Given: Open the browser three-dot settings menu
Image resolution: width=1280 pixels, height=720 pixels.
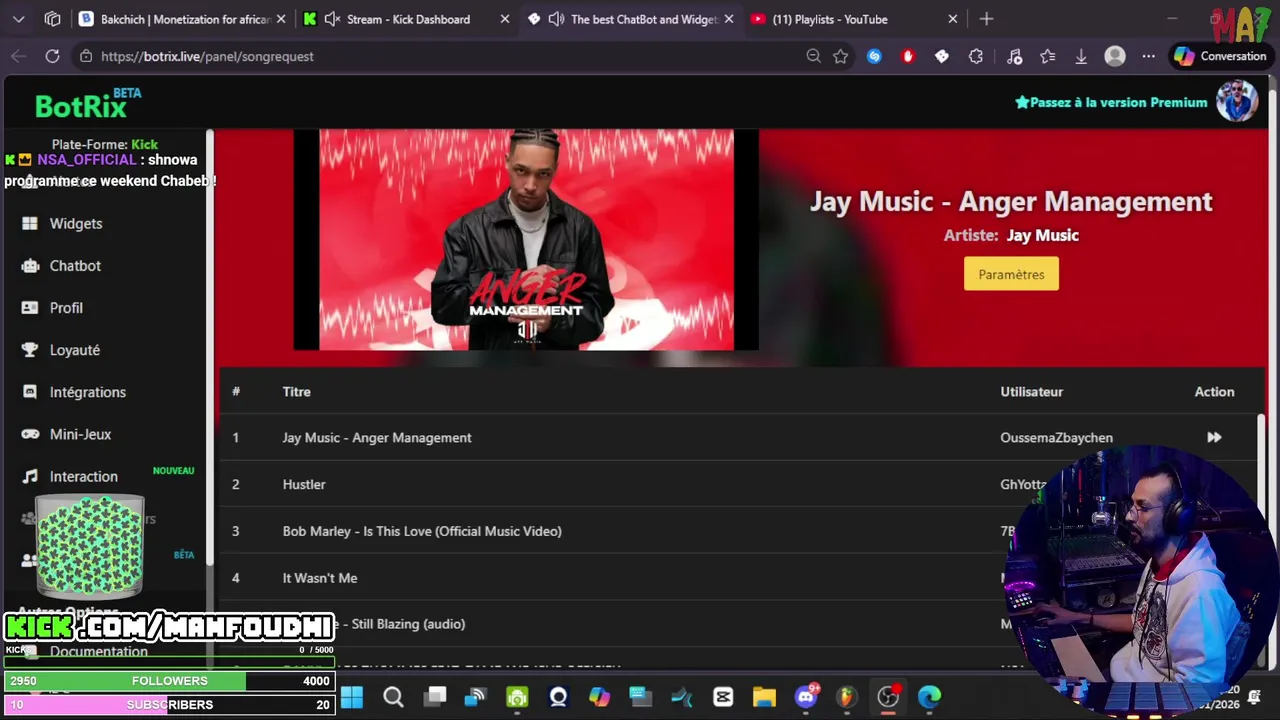Looking at the screenshot, I should tap(1149, 56).
